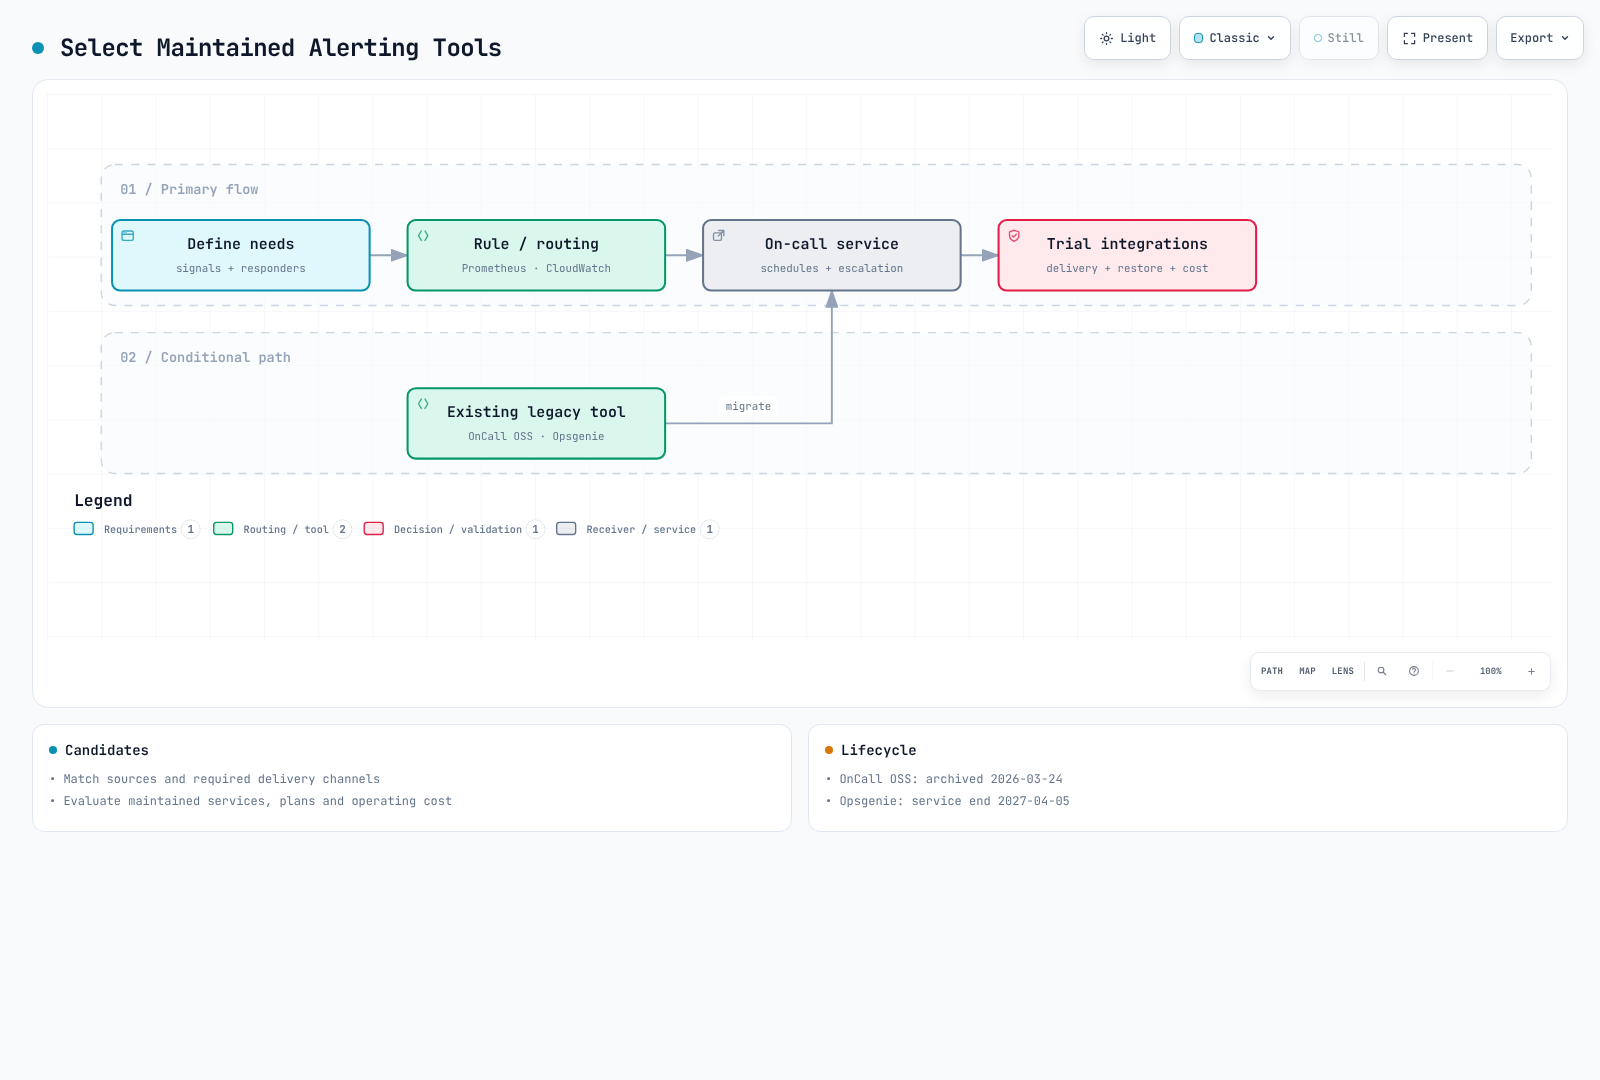
Task: Click the Candidates panel heading
Action: point(106,750)
